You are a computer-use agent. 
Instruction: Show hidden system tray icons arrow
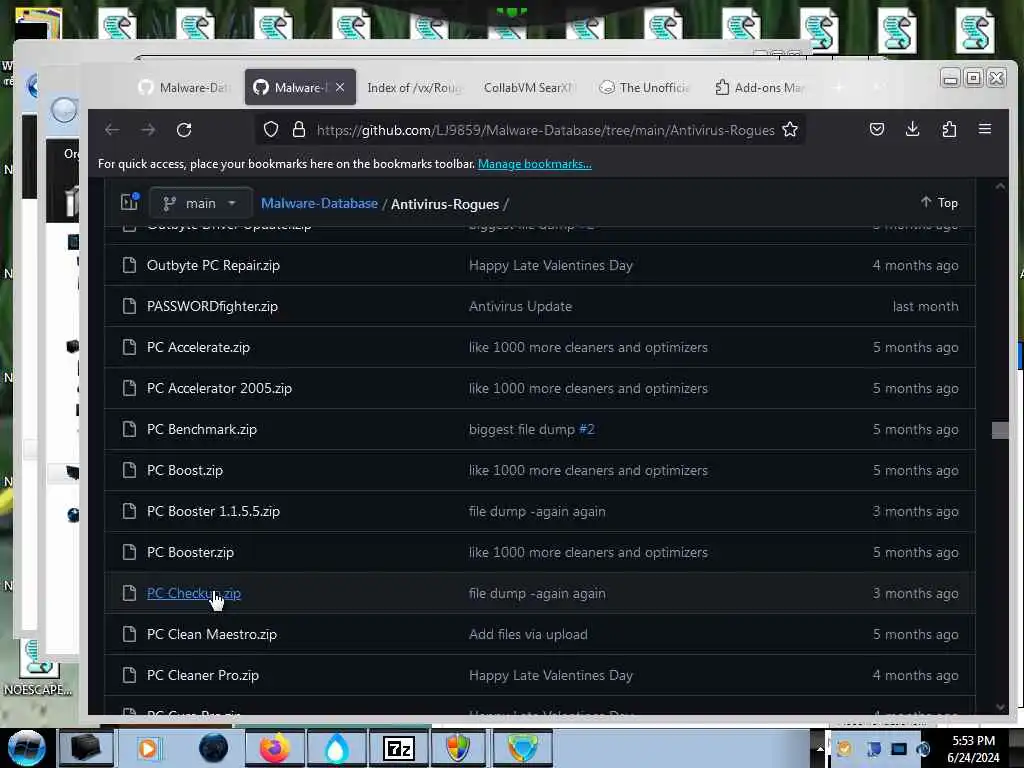820,749
